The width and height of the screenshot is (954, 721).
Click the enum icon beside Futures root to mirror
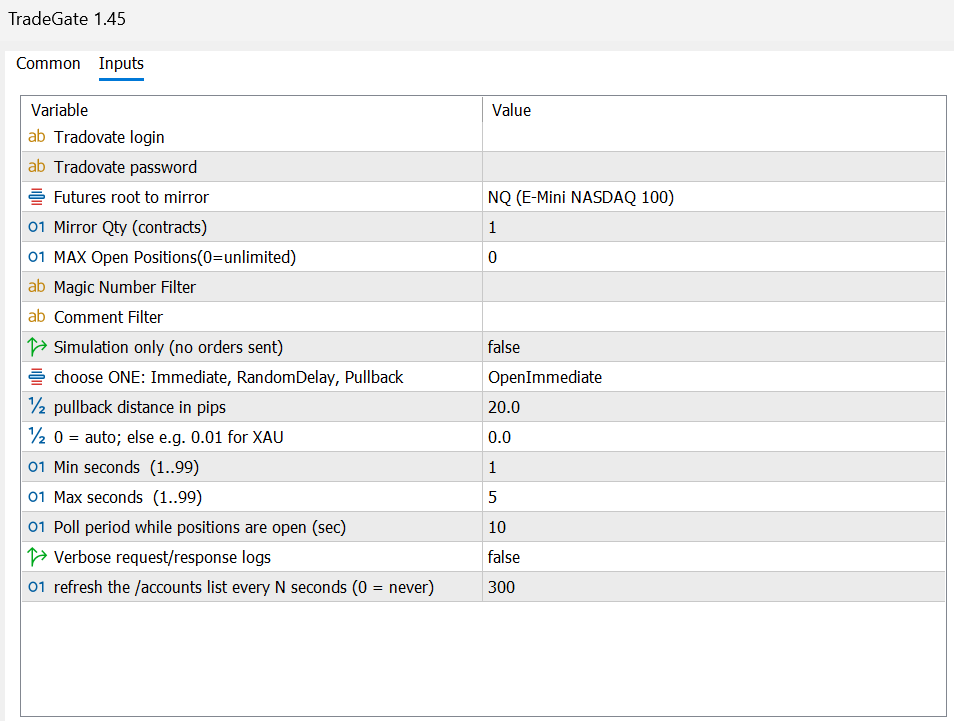(37, 197)
